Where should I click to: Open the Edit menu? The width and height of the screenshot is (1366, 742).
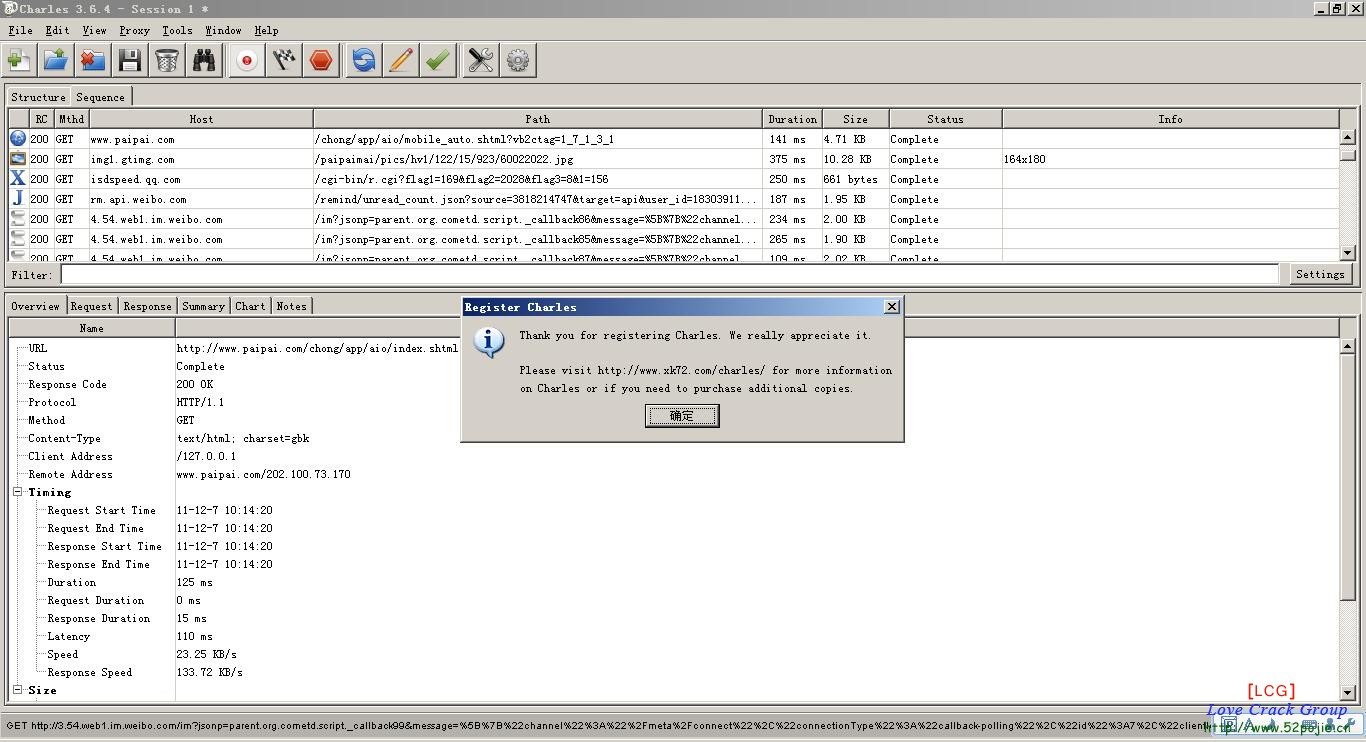click(58, 30)
